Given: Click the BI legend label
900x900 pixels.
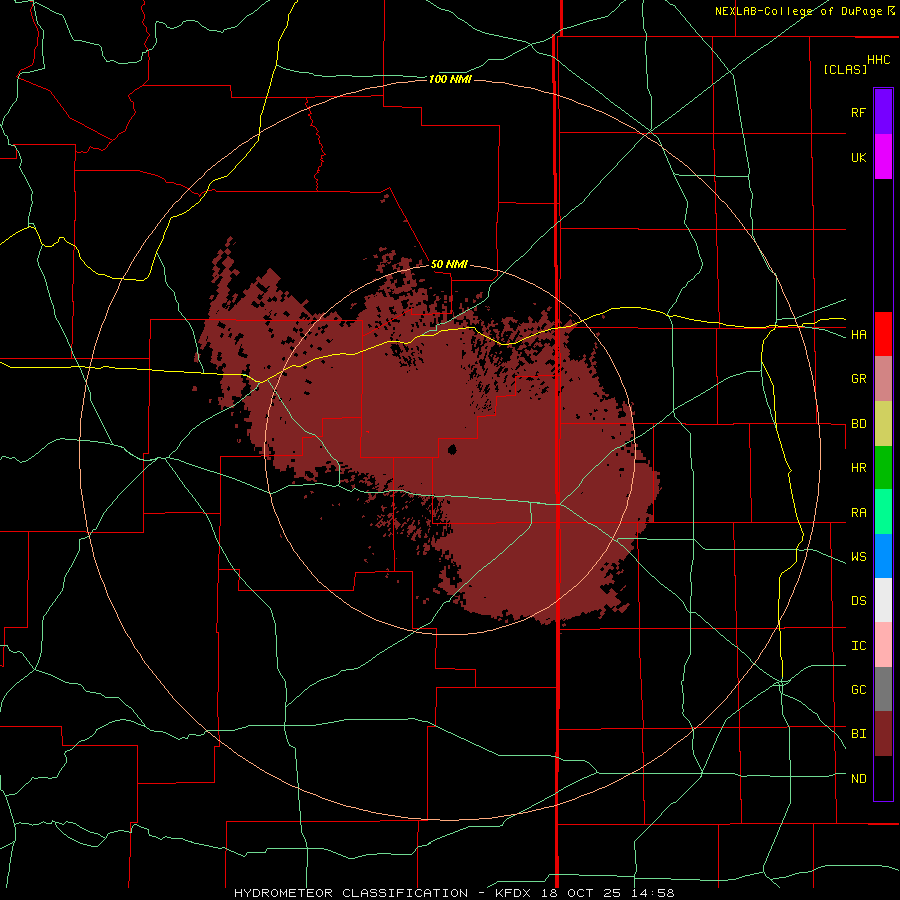Looking at the screenshot, I should click(x=858, y=734).
